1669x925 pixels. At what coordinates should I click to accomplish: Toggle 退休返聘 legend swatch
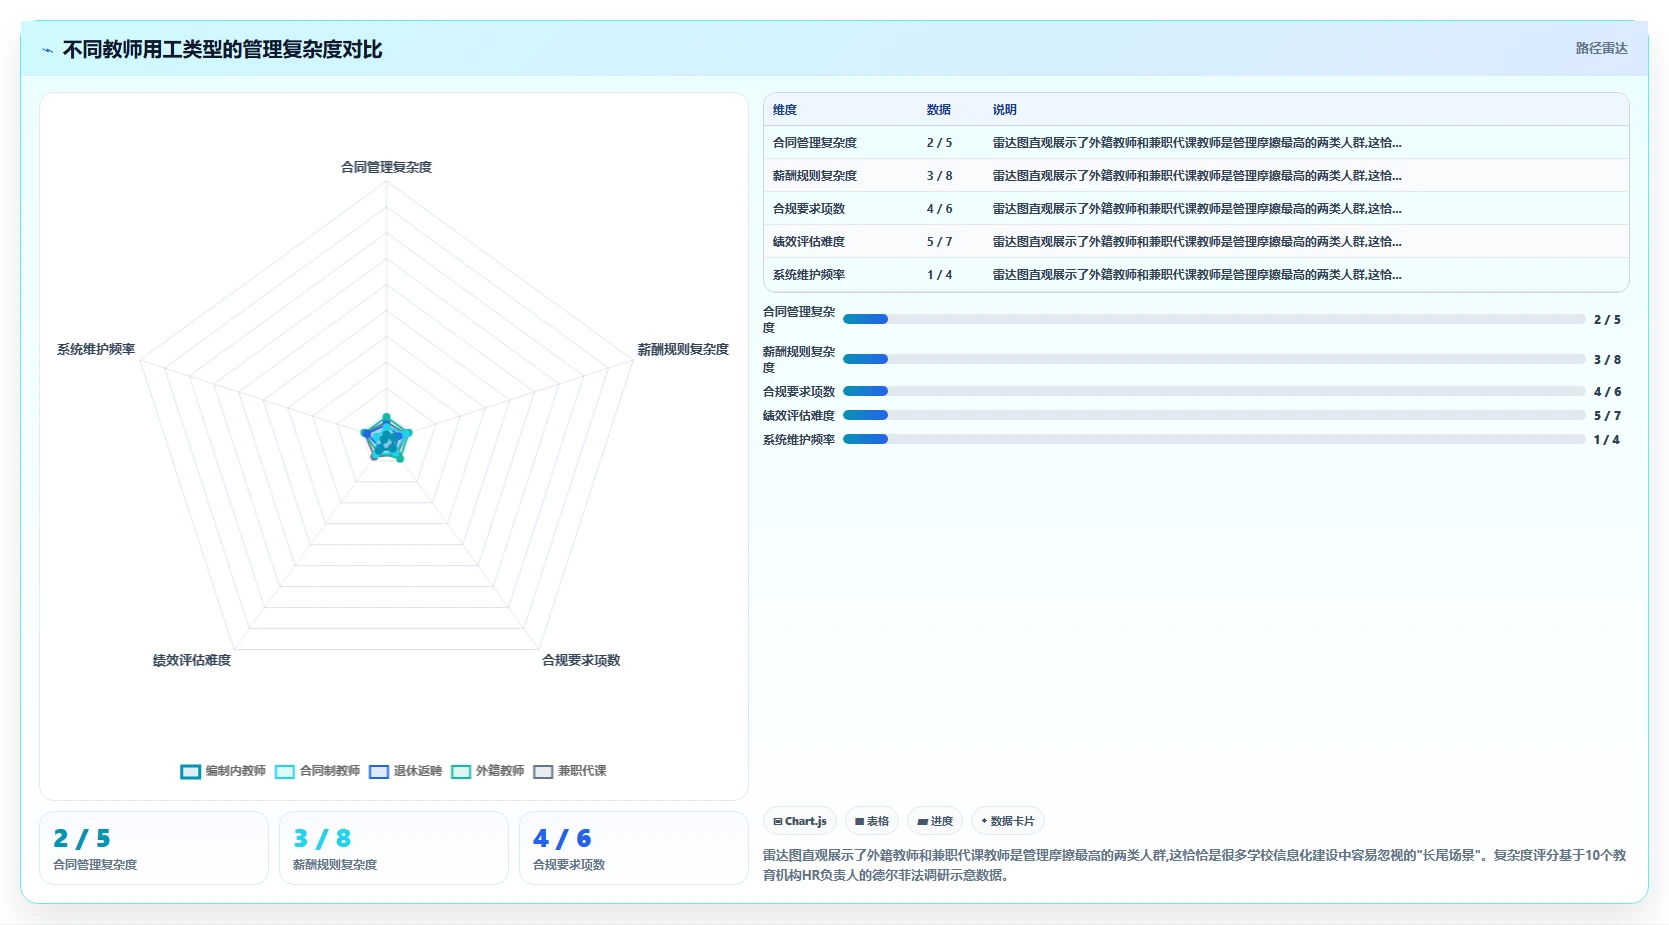pos(379,771)
